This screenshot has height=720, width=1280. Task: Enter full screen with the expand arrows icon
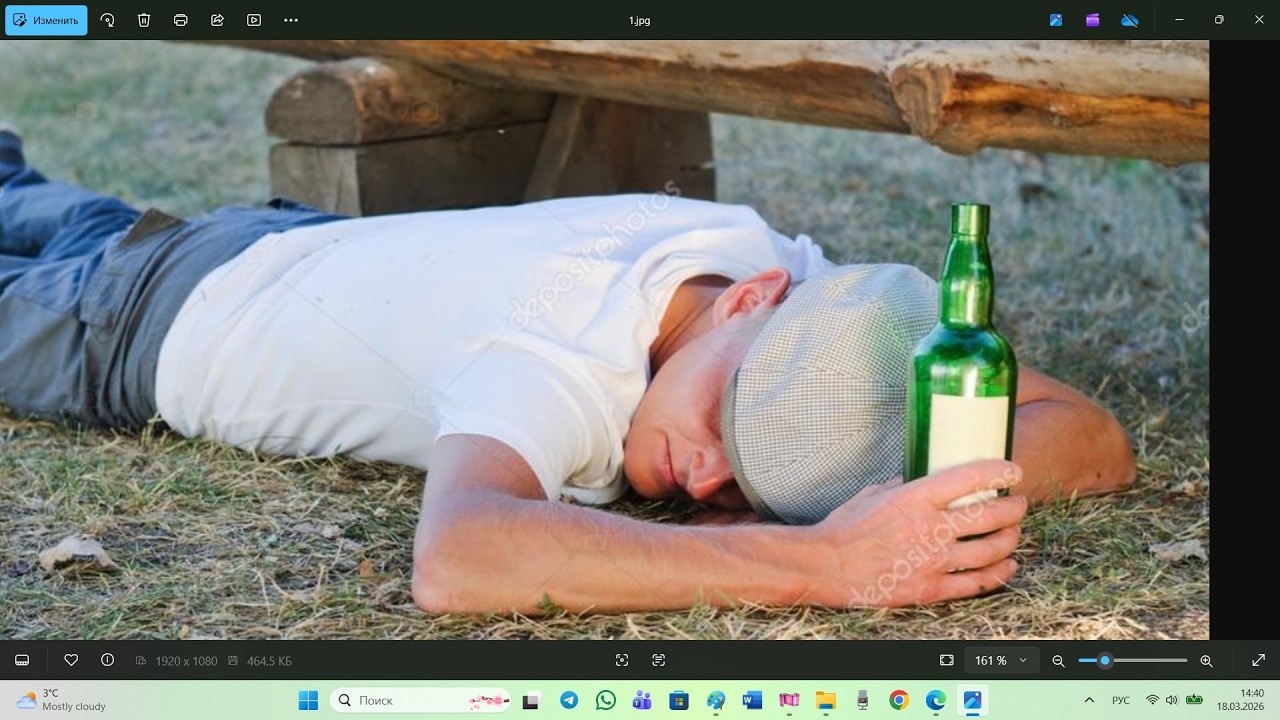pos(1259,660)
